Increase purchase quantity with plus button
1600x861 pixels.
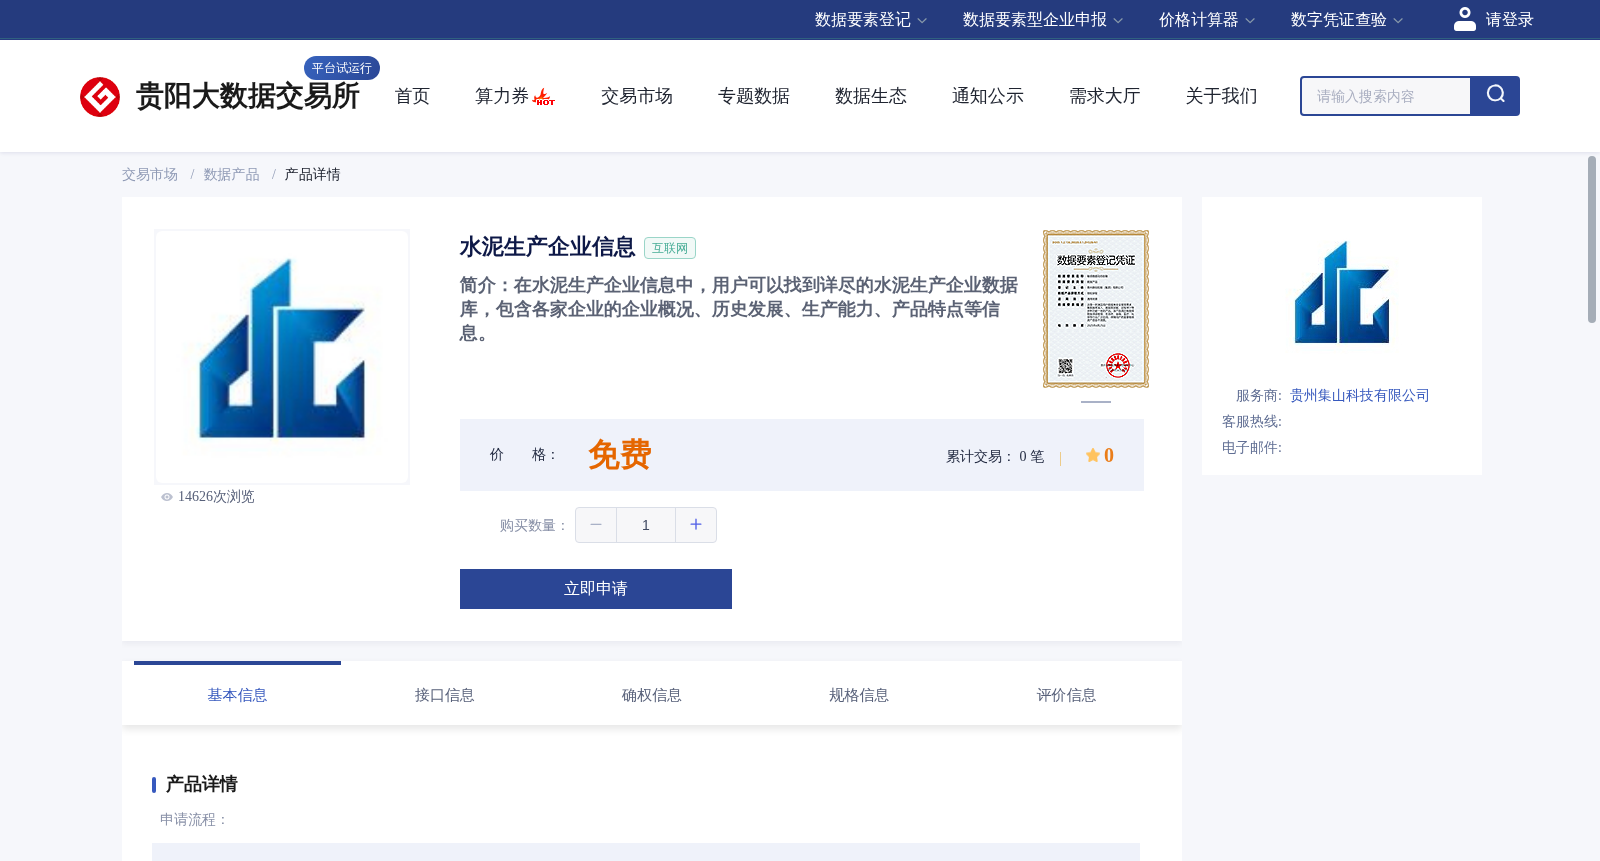tap(696, 525)
